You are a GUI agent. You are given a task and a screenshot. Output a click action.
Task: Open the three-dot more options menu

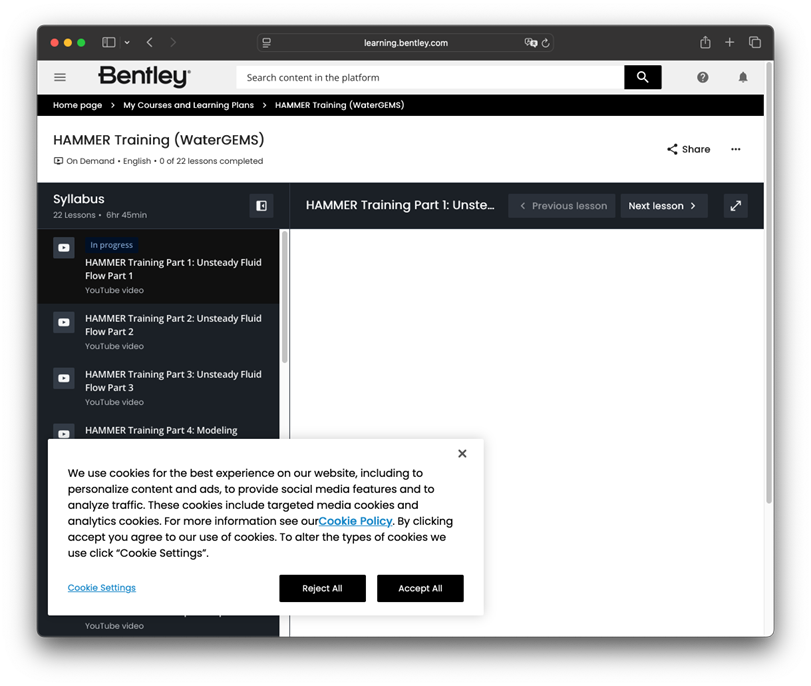click(x=735, y=149)
